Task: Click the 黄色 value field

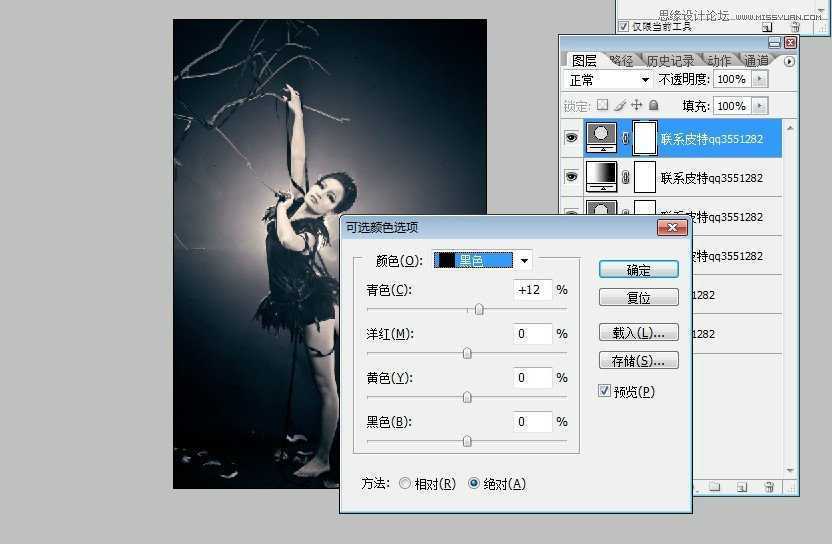Action: click(532, 378)
